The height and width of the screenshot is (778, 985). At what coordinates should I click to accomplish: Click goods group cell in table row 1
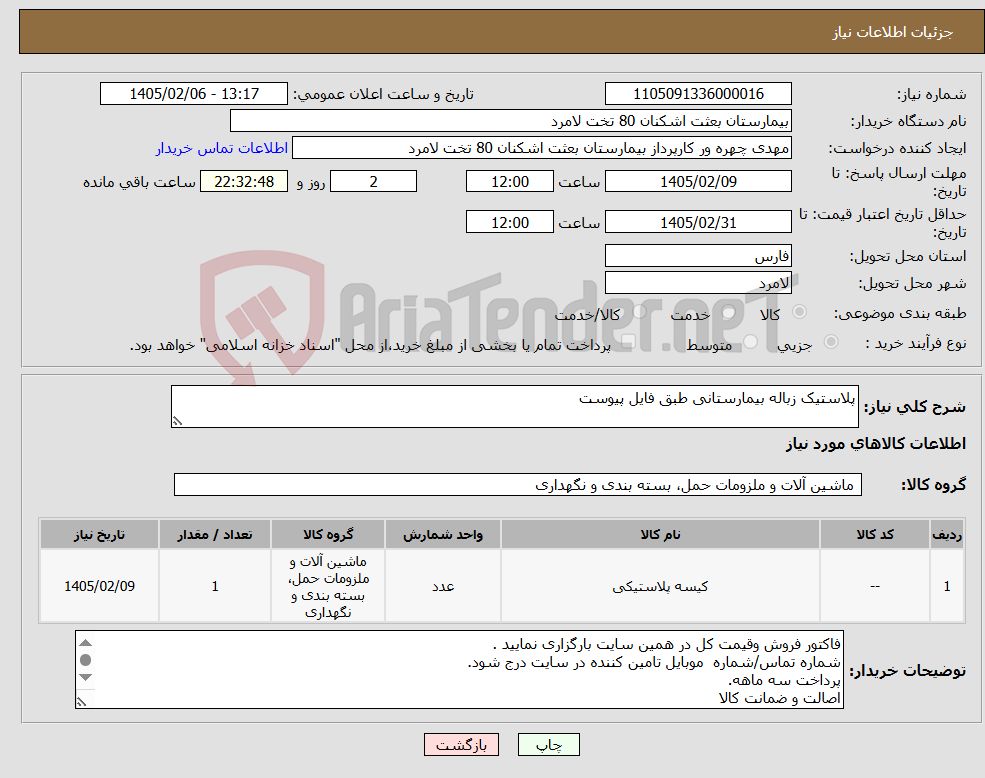[x=328, y=586]
